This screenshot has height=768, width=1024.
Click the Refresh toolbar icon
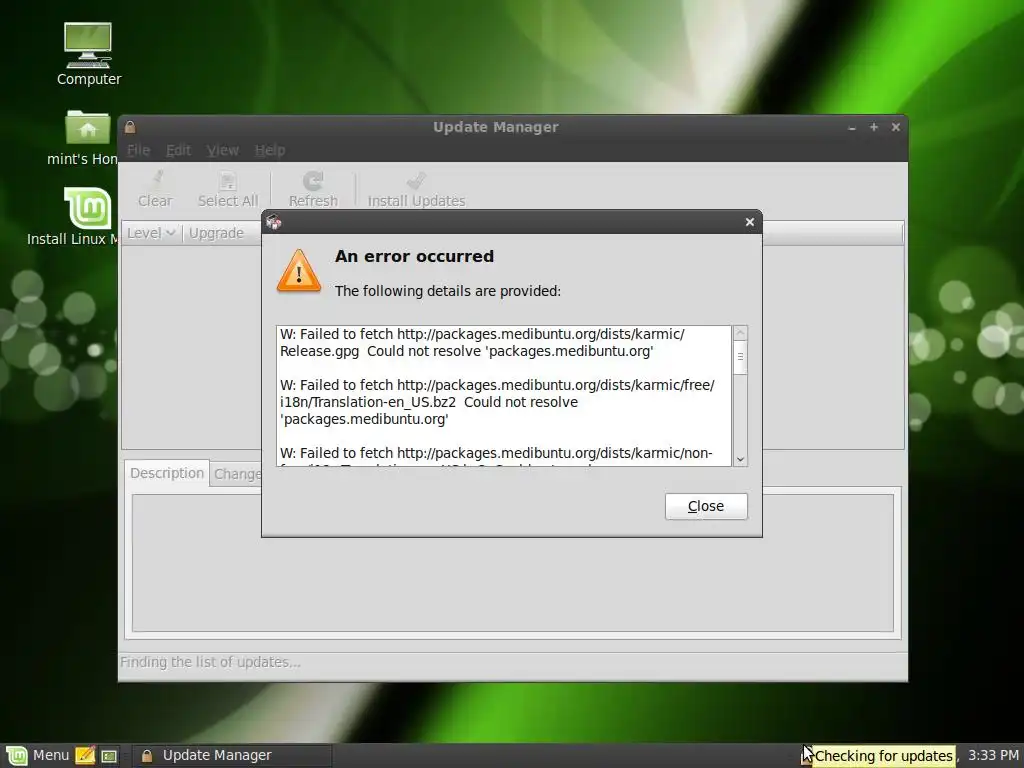[313, 189]
